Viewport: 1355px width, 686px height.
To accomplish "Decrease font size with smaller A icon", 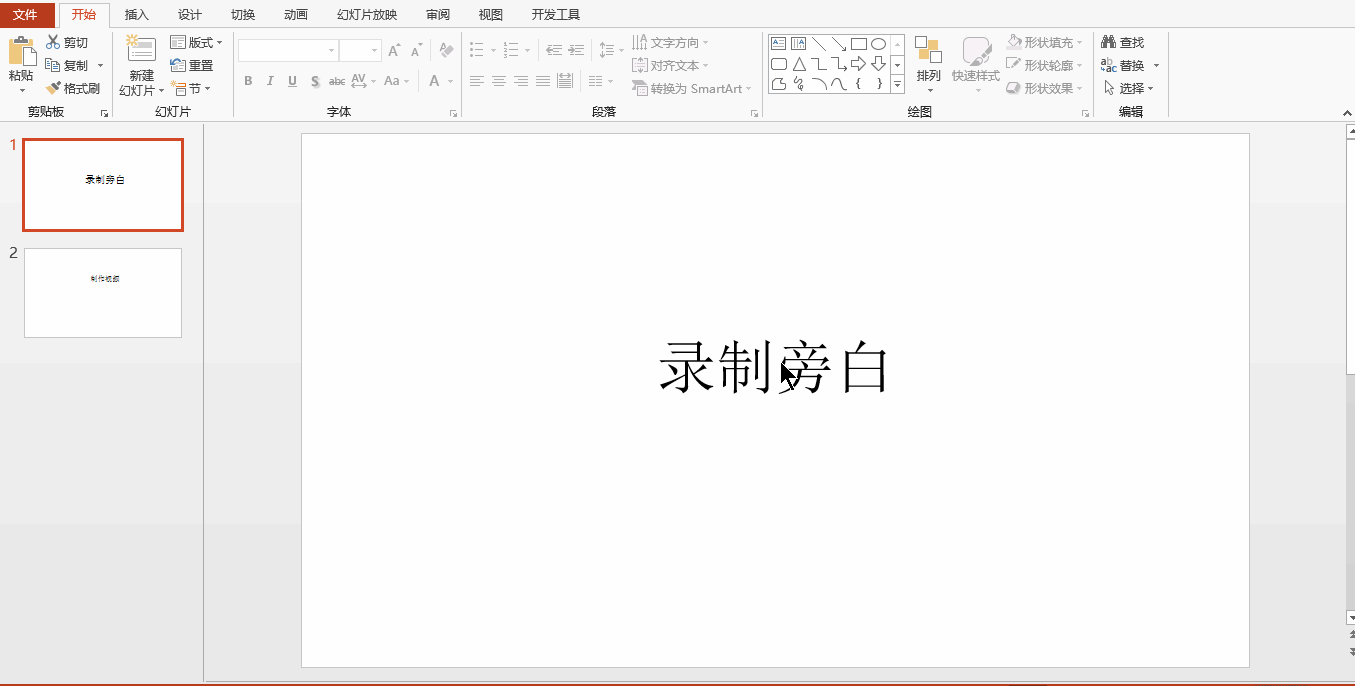I will click(x=416, y=50).
